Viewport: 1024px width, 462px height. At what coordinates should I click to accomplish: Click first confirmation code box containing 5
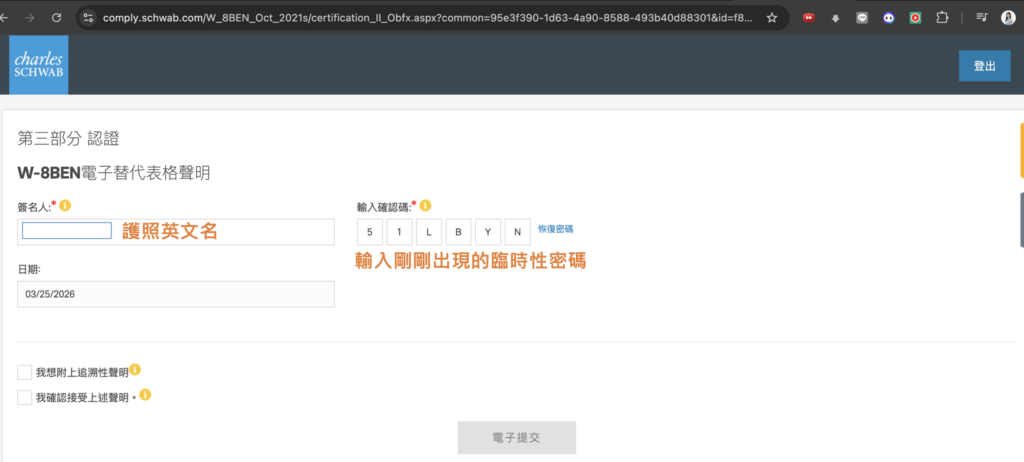click(x=369, y=231)
